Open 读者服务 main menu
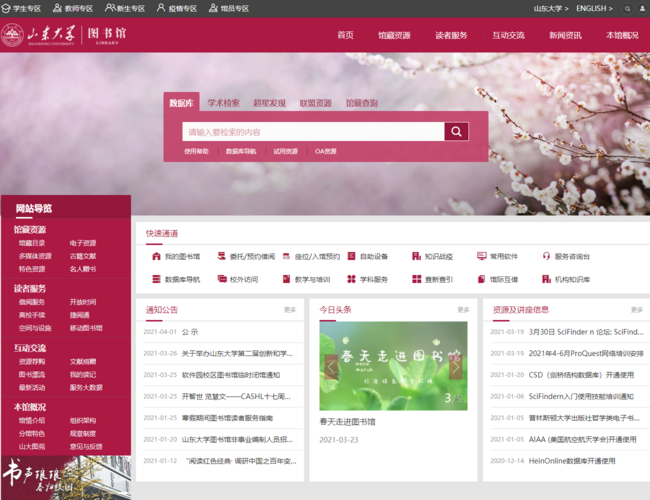The width and height of the screenshot is (650, 500). coord(451,35)
